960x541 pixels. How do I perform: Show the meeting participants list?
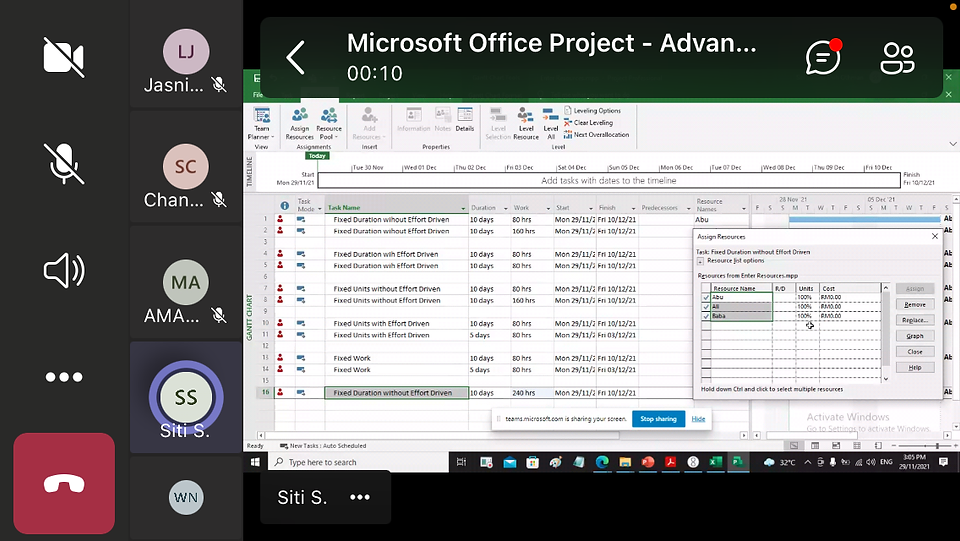click(898, 58)
